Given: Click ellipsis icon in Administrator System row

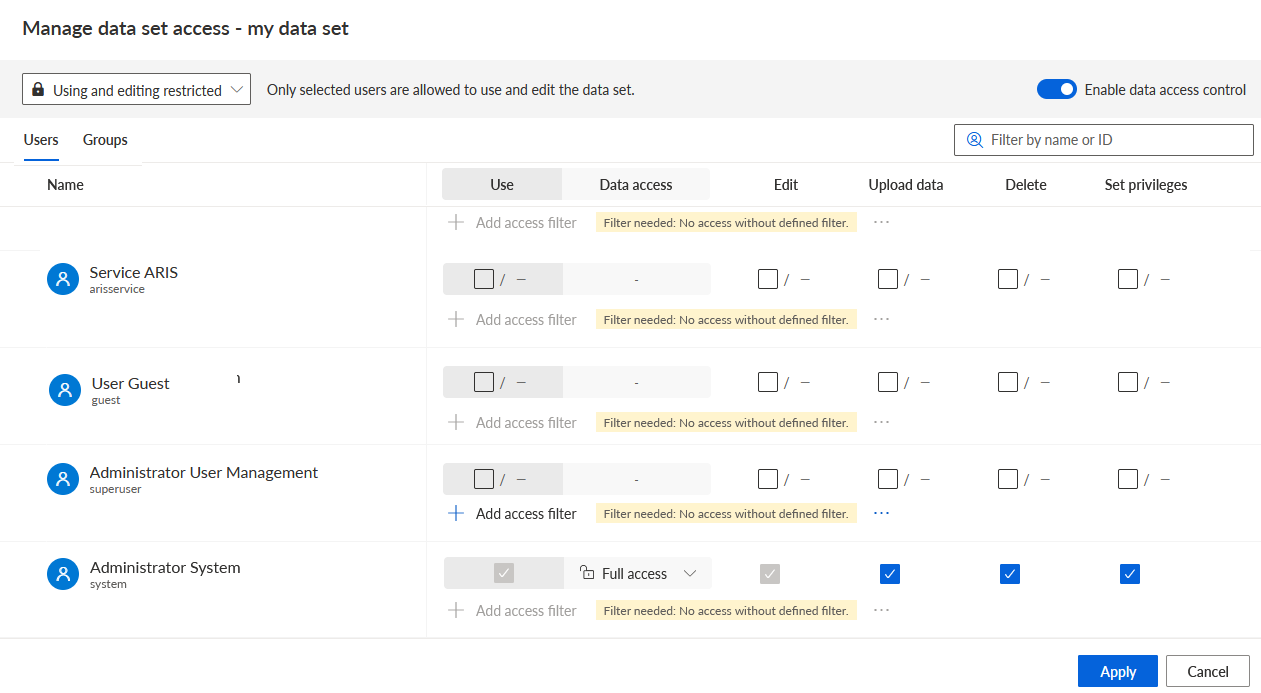Looking at the screenshot, I should click(881, 610).
